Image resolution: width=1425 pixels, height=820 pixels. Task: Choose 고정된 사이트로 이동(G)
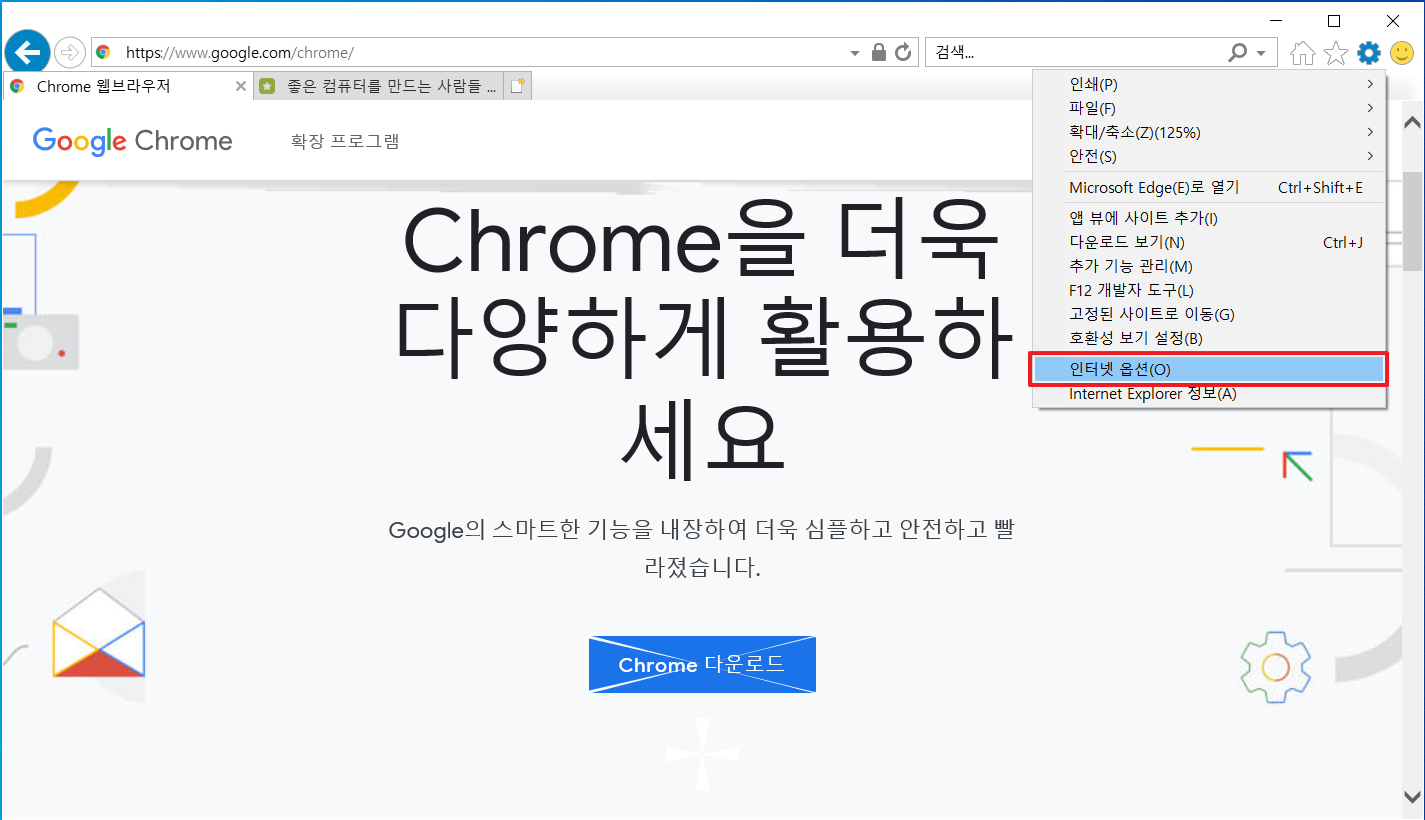1209,314
